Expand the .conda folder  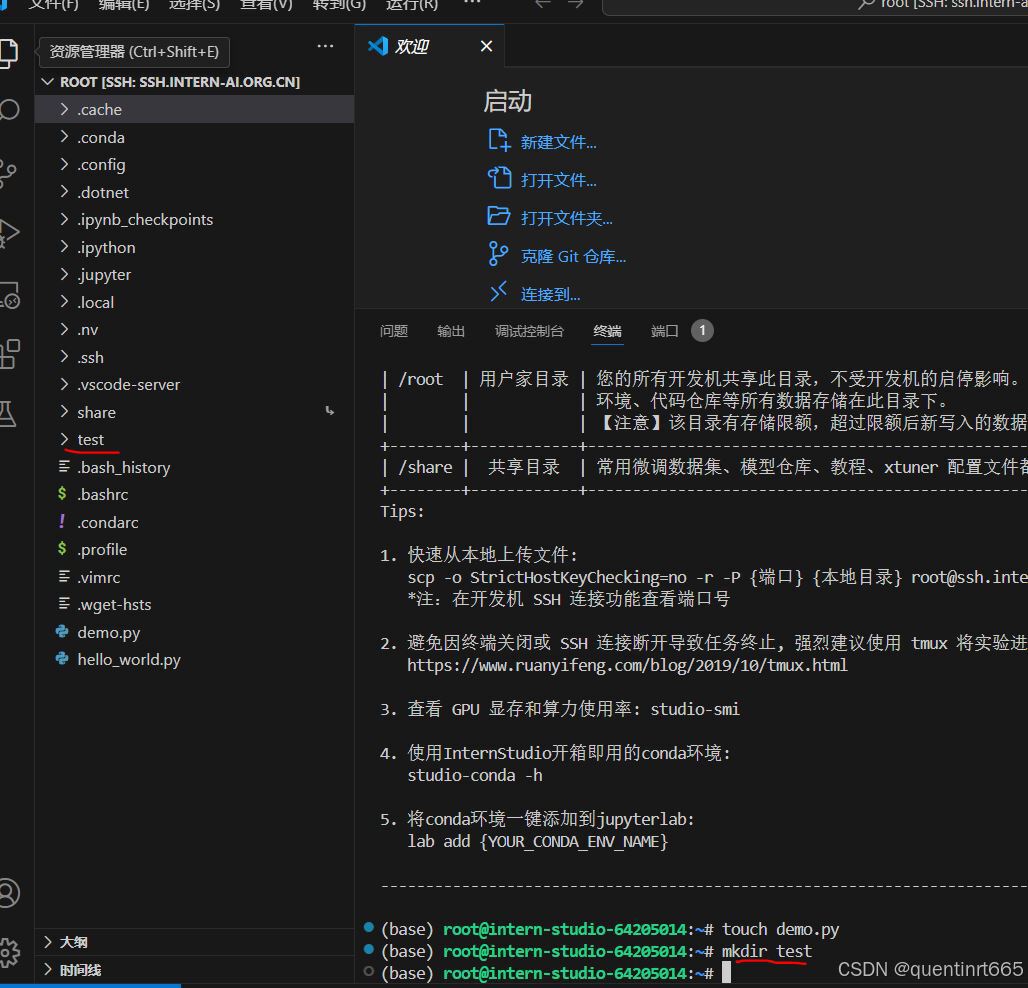click(194, 137)
